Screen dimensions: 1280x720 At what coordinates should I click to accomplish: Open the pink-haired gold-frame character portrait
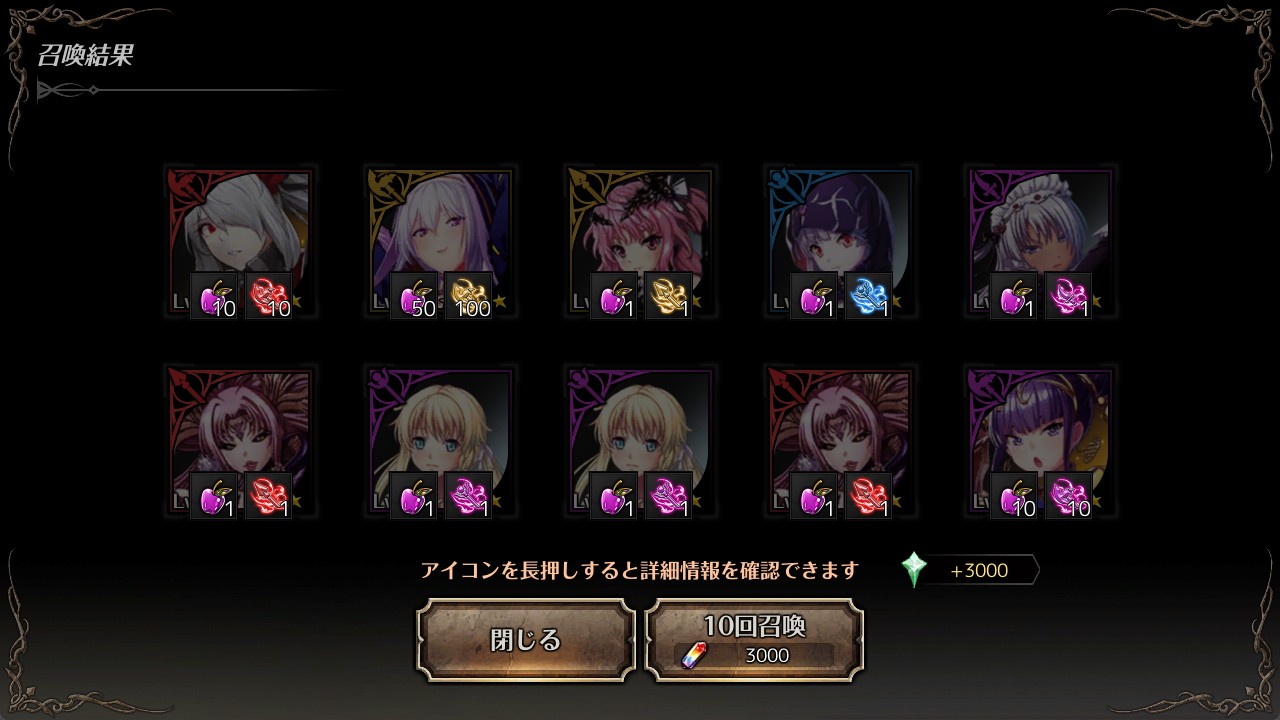click(640, 243)
